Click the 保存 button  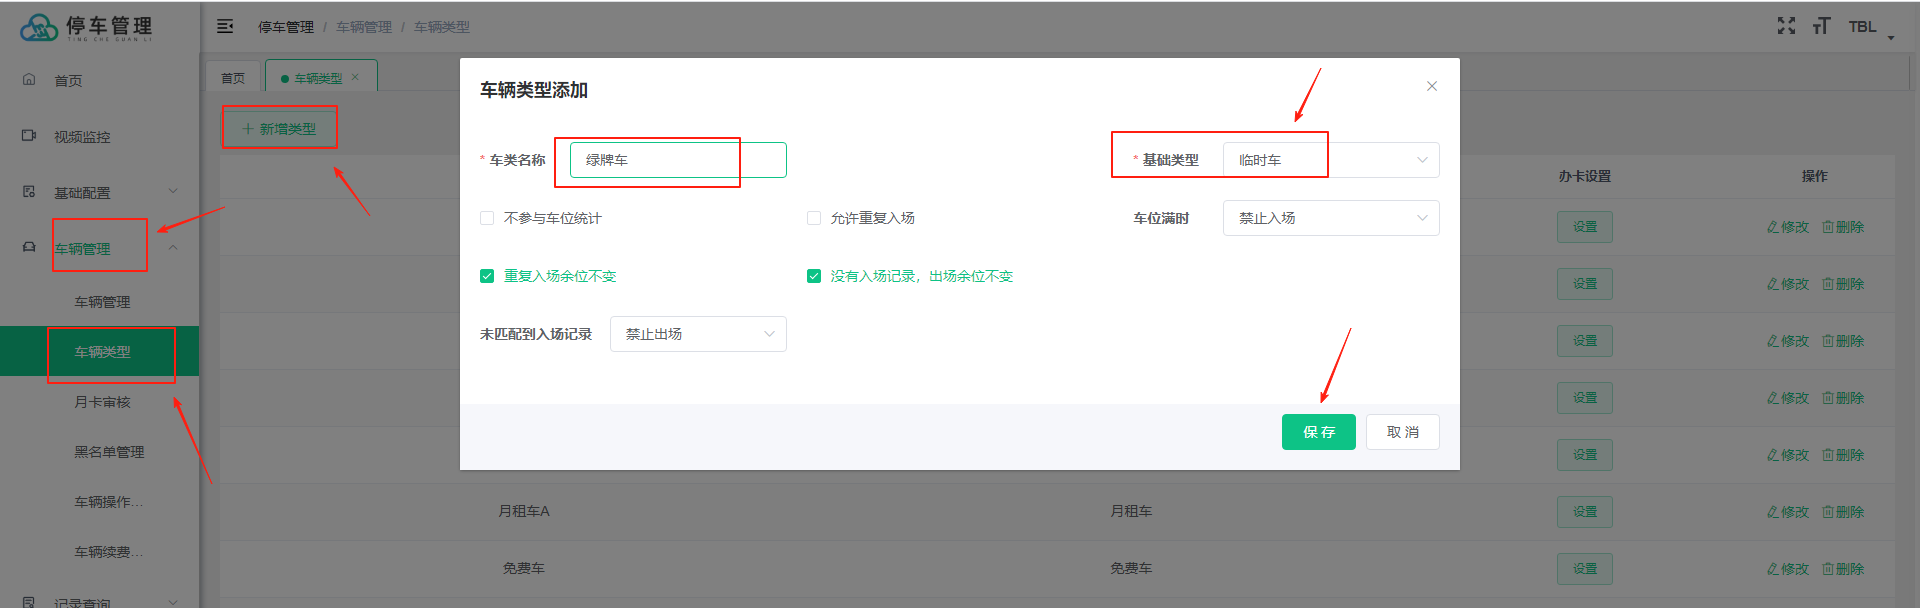click(1318, 432)
